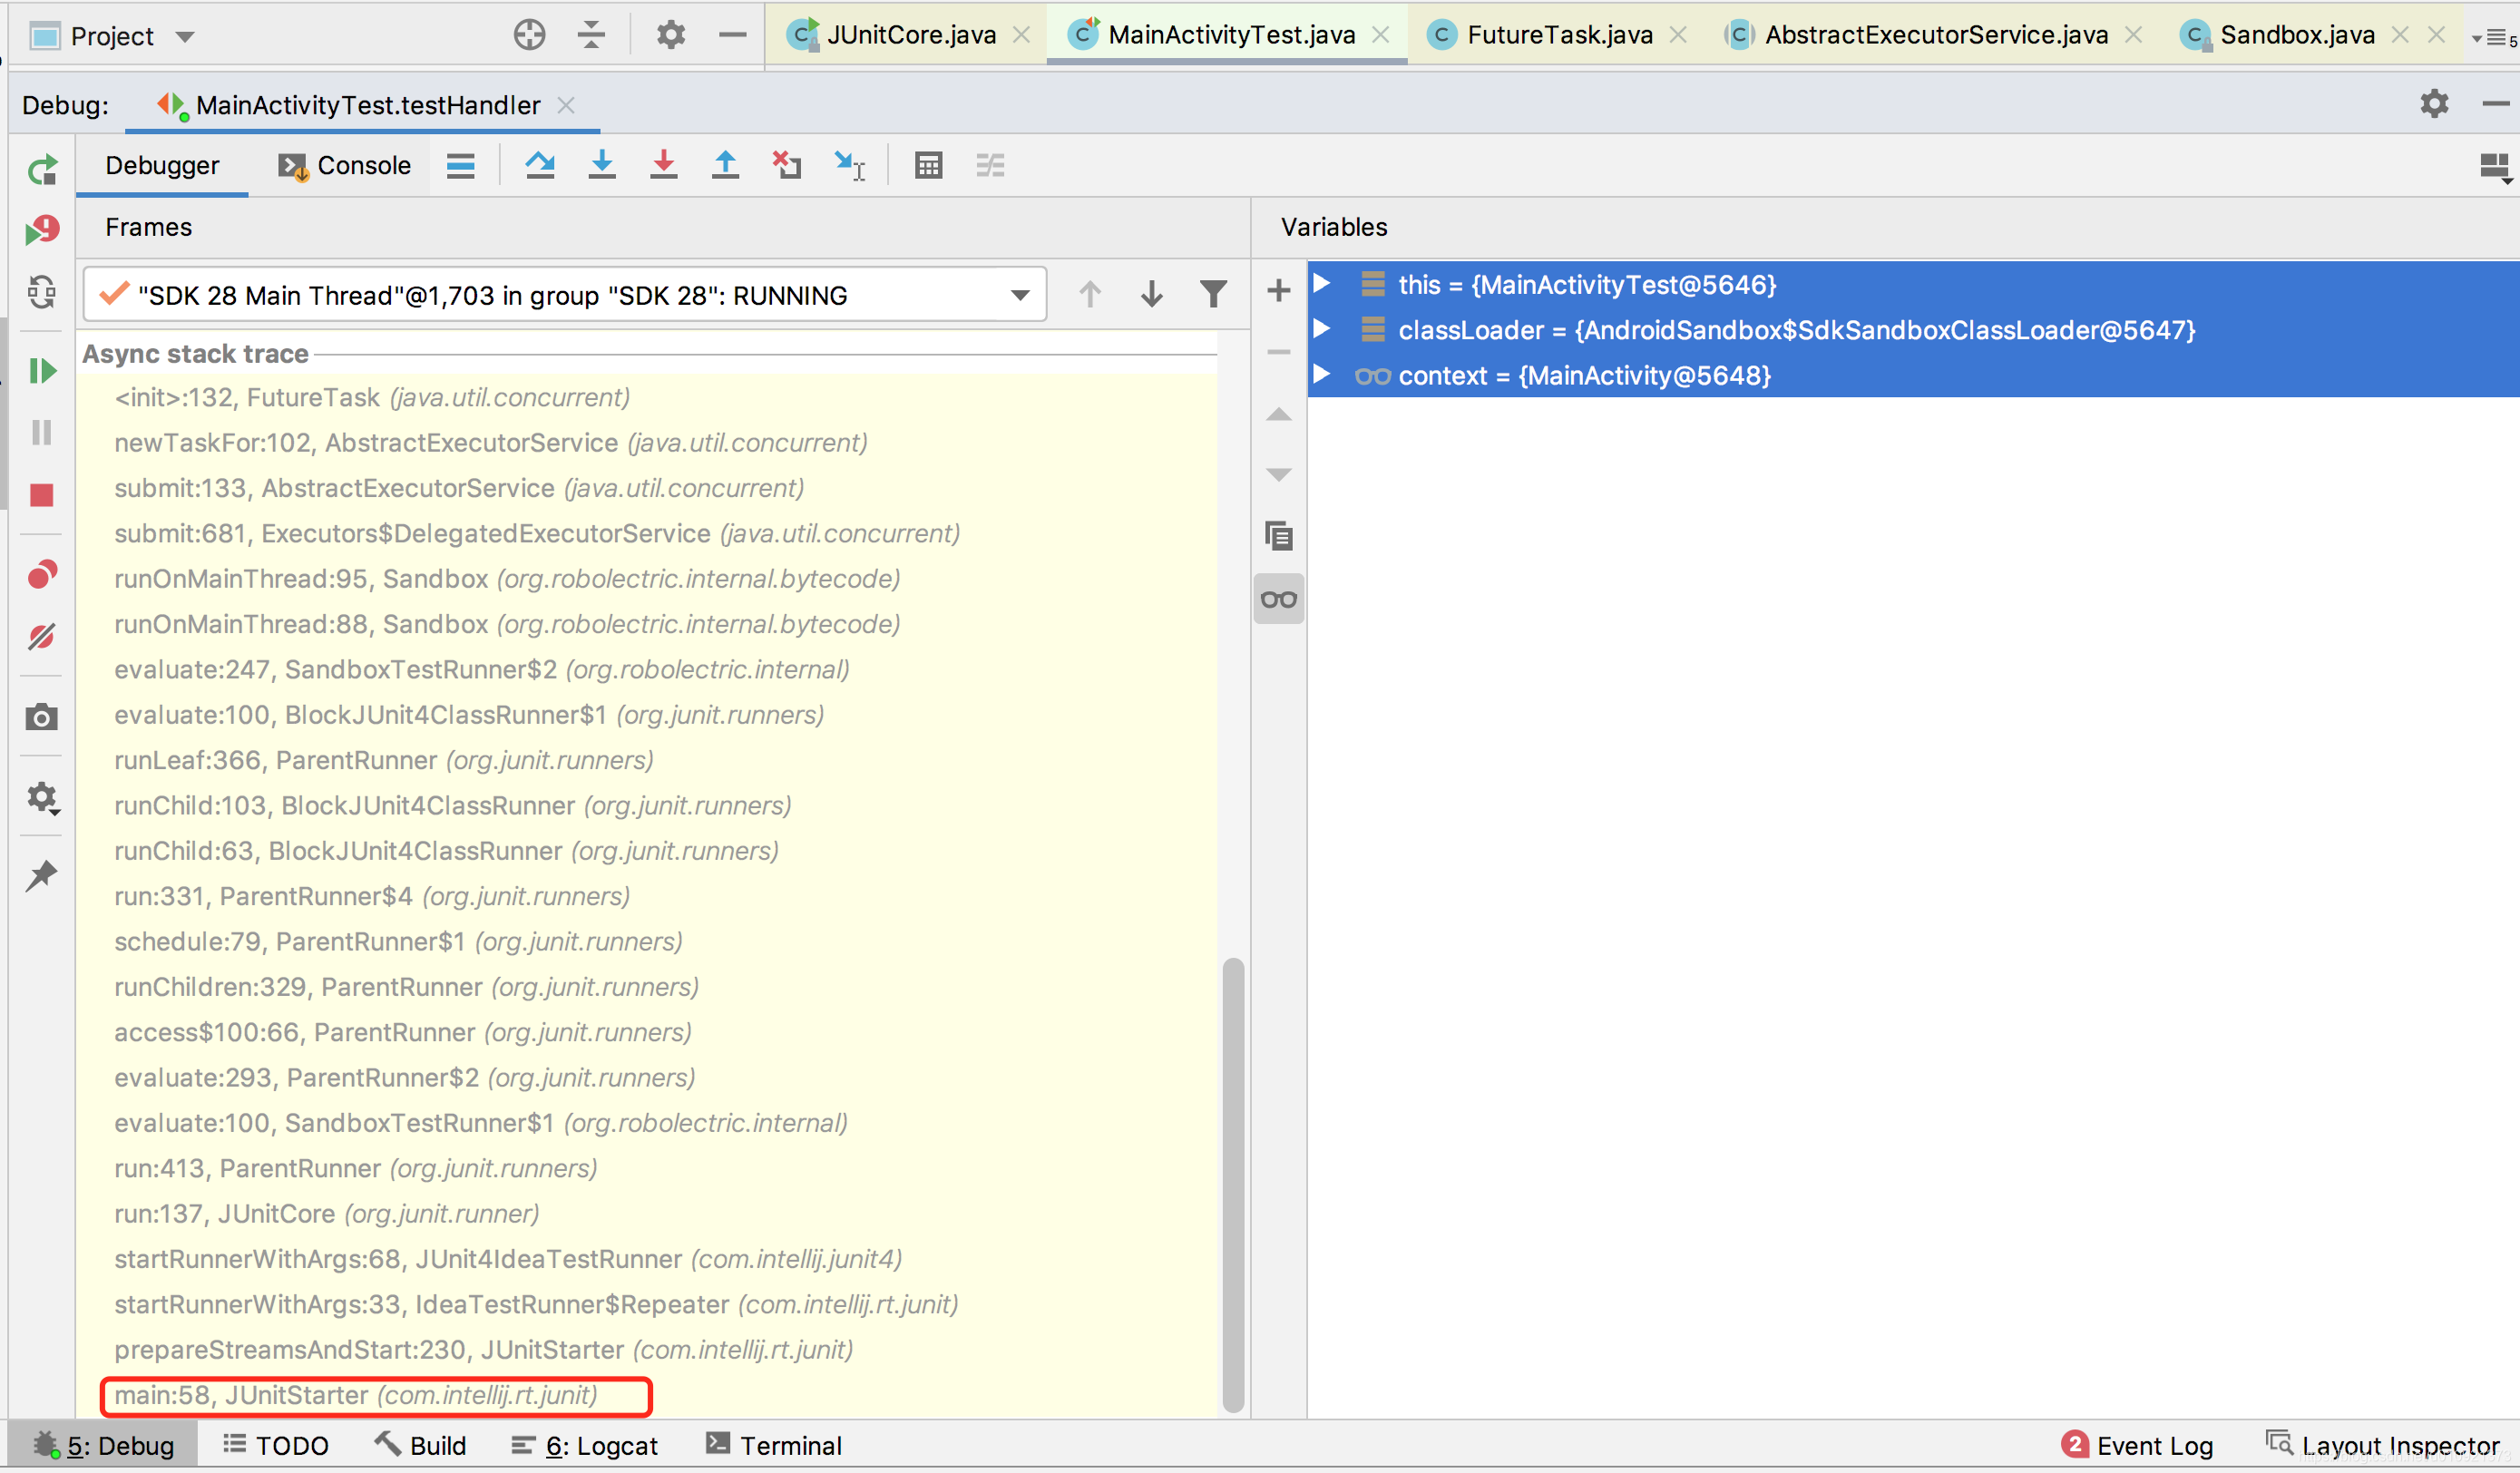This screenshot has height=1473, width=2520.
Task: Click the Step Out icon
Action: point(725,165)
